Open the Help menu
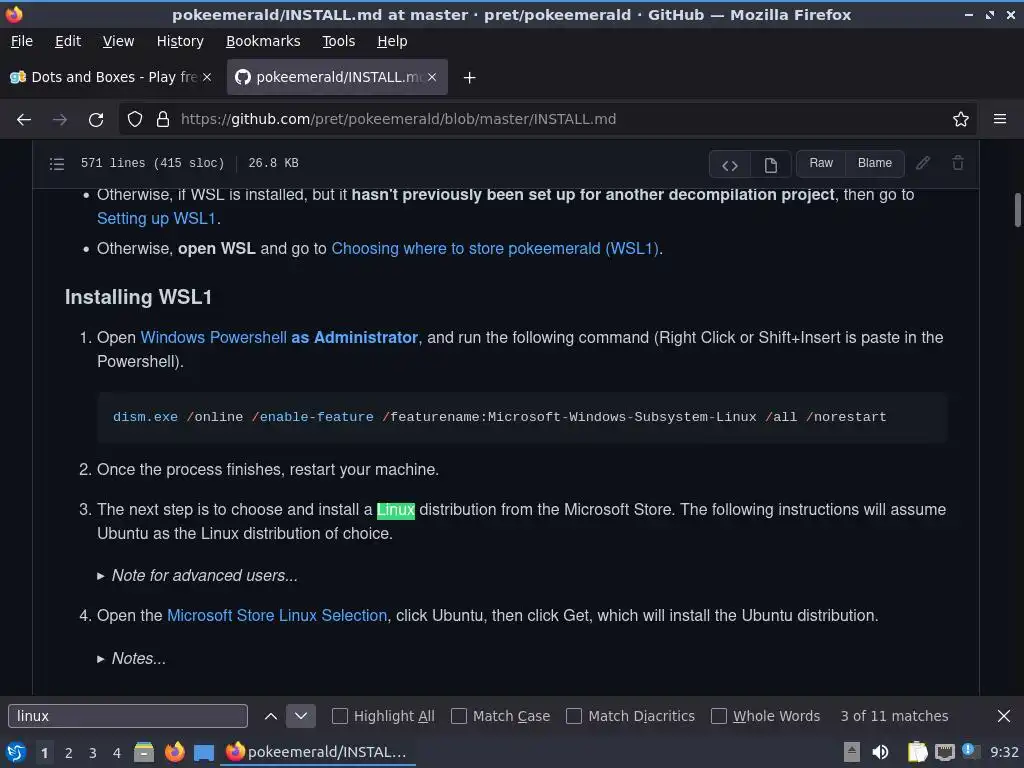The width and height of the screenshot is (1024, 768). (x=392, y=41)
